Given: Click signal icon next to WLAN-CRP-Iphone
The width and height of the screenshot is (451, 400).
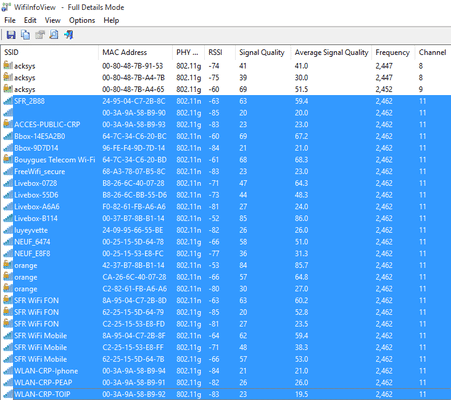Looking at the screenshot, I should tap(8, 371).
